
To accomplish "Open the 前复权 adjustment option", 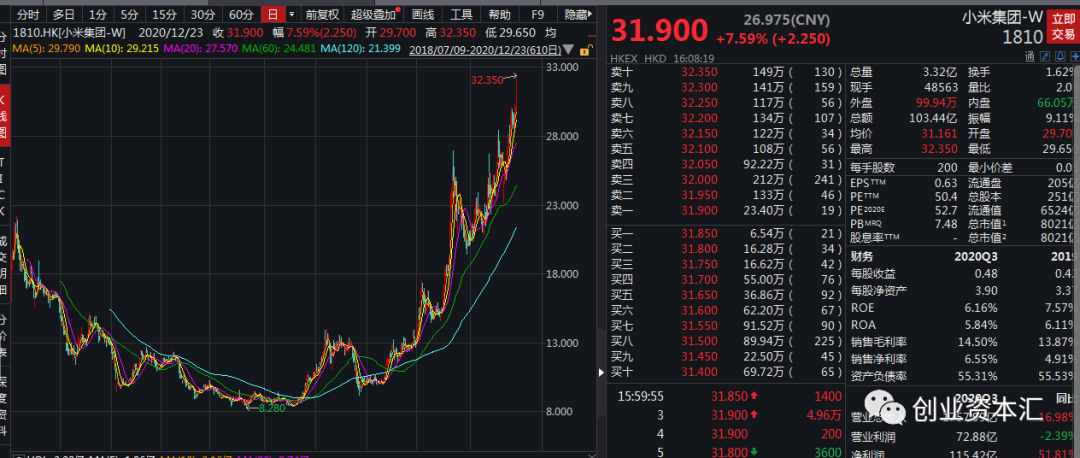I will tap(322, 14).
